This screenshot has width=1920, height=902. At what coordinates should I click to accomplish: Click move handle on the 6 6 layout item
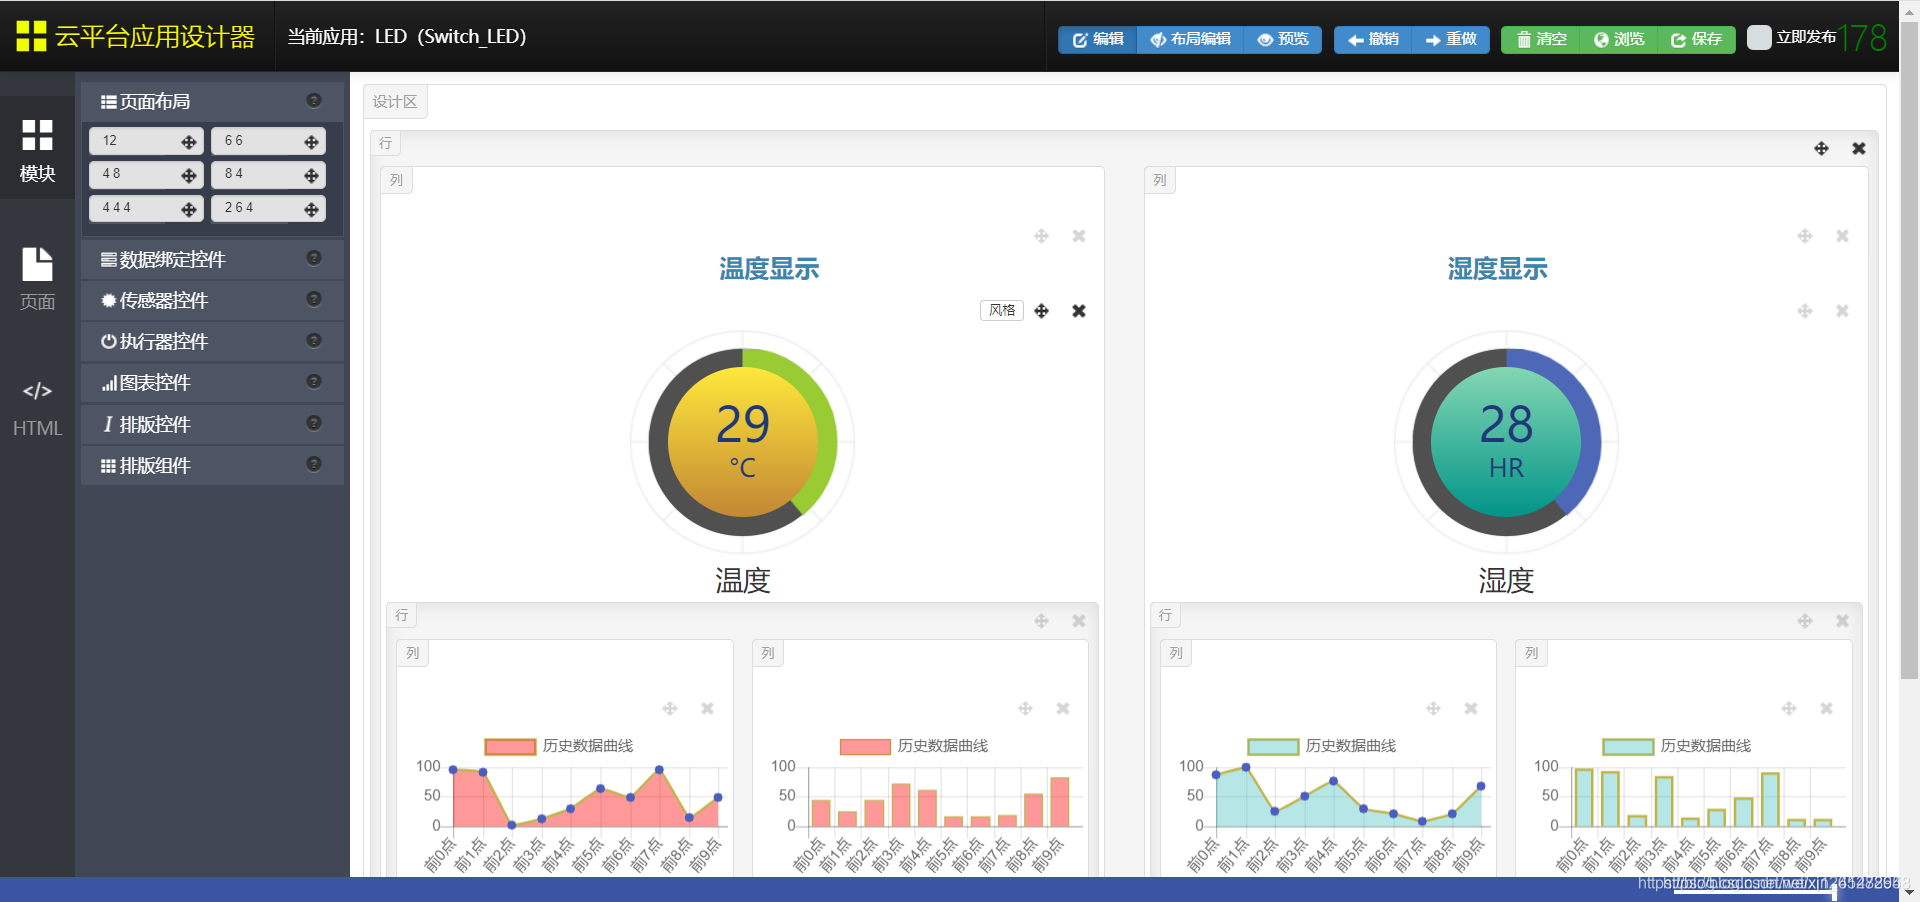coord(311,142)
